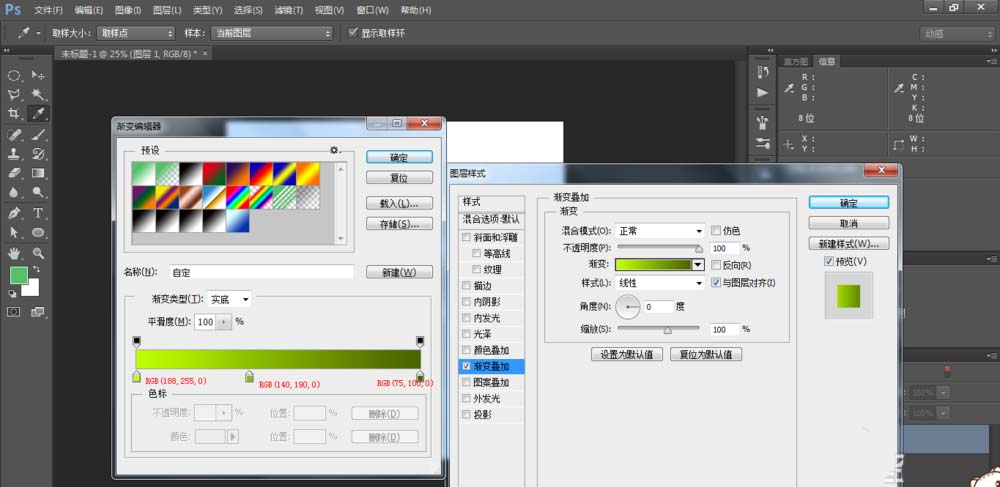Open gradient presets gear menu
1000x487 pixels.
tap(336, 150)
